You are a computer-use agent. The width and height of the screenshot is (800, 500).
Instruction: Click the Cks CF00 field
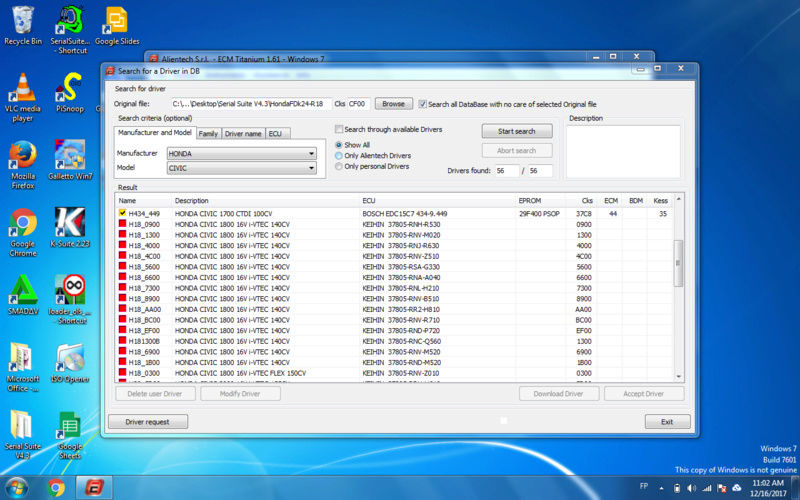pos(359,104)
